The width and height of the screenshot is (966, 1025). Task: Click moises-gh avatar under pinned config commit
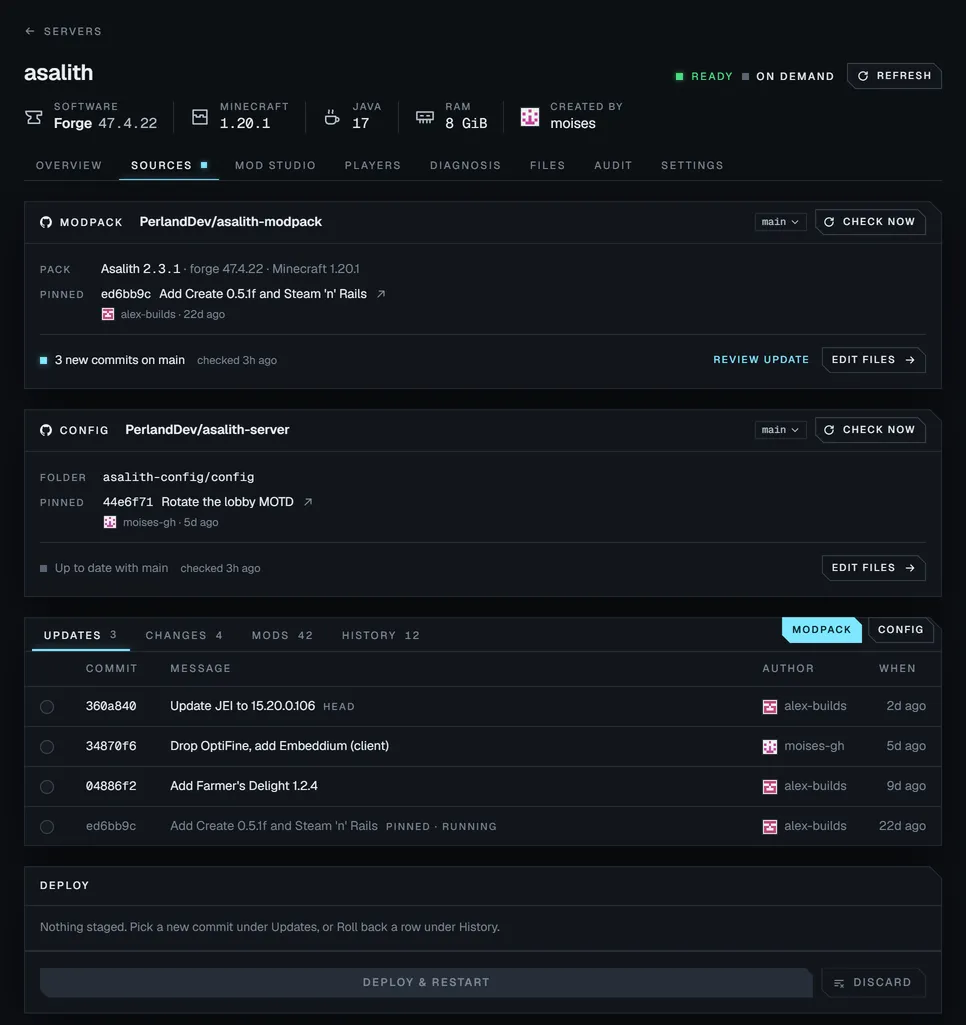pos(110,522)
